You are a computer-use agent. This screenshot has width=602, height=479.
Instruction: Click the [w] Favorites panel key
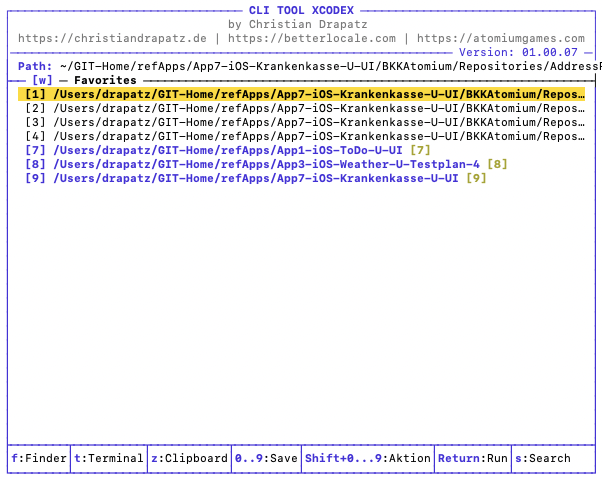42,80
